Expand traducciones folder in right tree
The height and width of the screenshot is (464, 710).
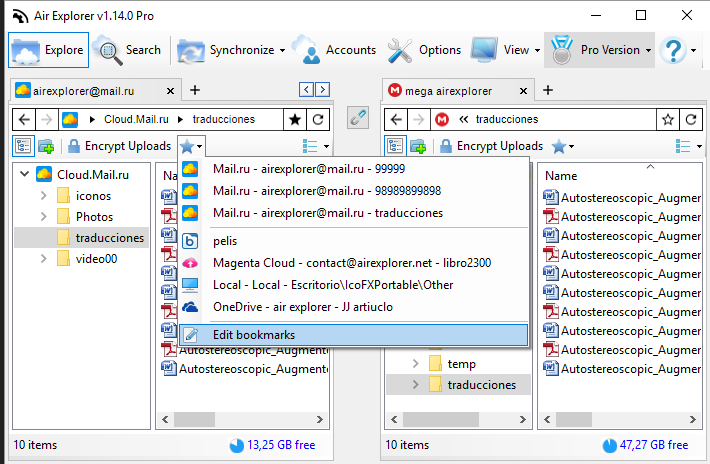(416, 385)
